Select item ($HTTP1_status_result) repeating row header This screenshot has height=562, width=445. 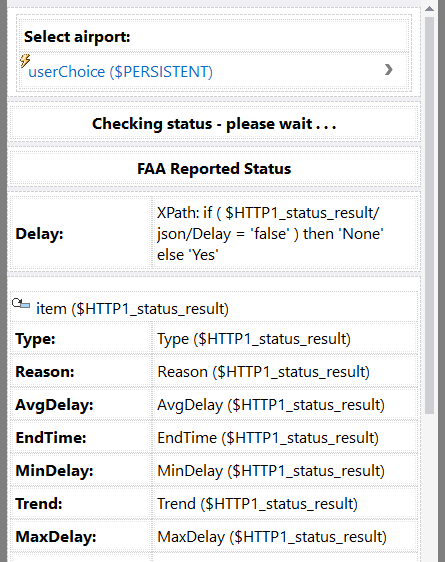click(214, 308)
